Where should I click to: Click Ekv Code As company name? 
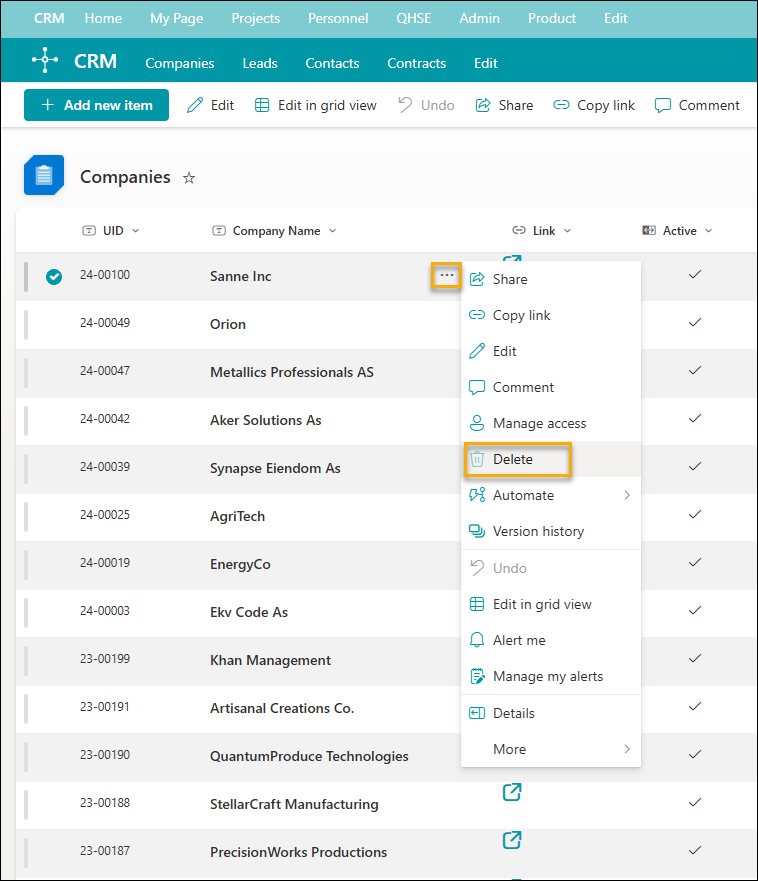click(x=249, y=612)
